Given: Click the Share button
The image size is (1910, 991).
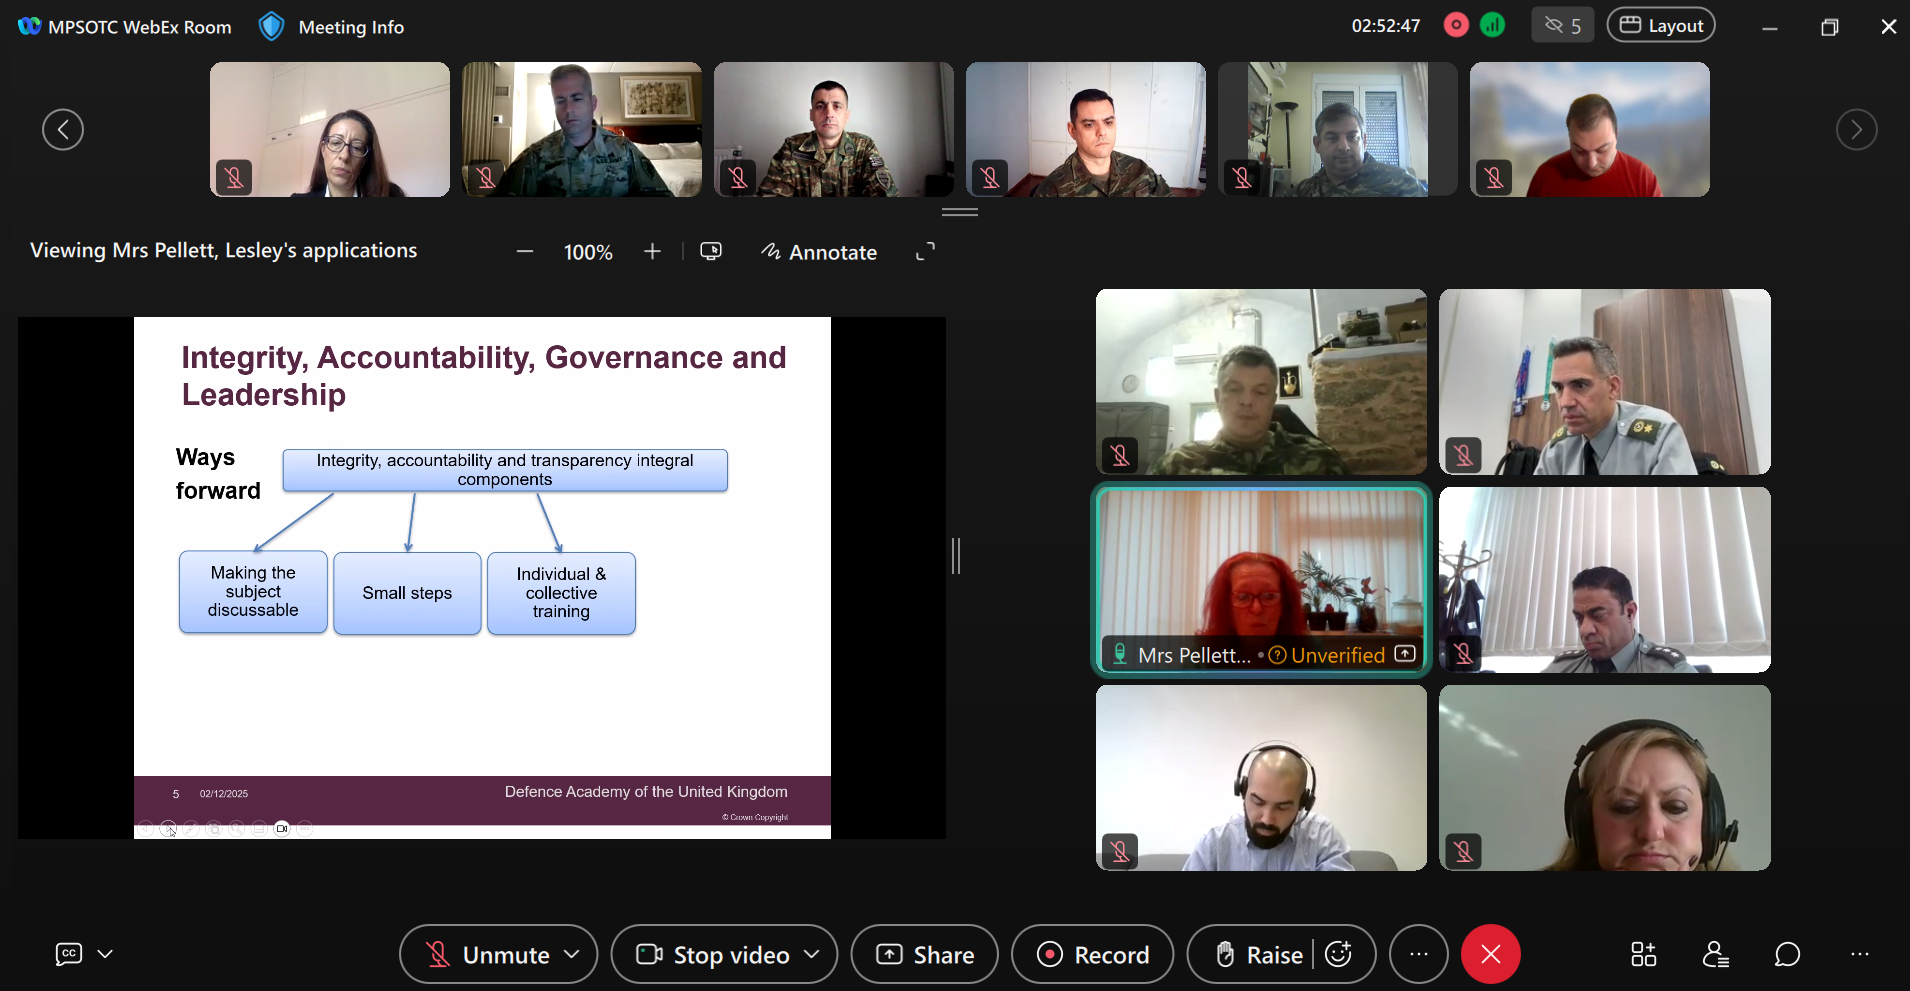Looking at the screenshot, I should point(925,955).
